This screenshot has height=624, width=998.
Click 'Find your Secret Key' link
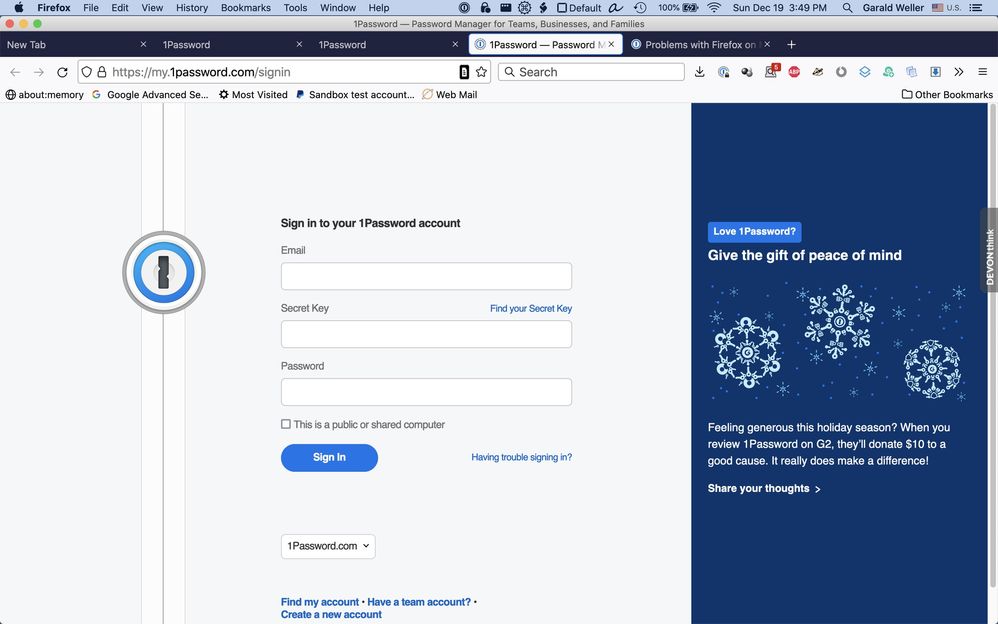click(530, 309)
